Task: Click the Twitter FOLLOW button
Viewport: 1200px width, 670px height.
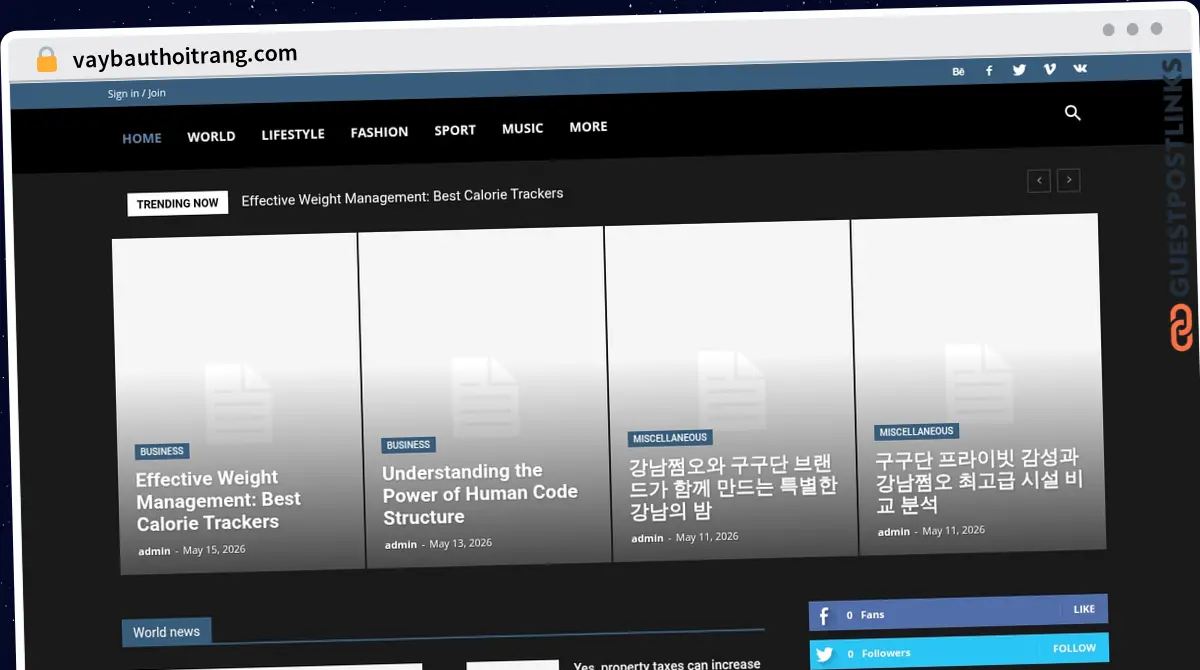Action: 1074,648
